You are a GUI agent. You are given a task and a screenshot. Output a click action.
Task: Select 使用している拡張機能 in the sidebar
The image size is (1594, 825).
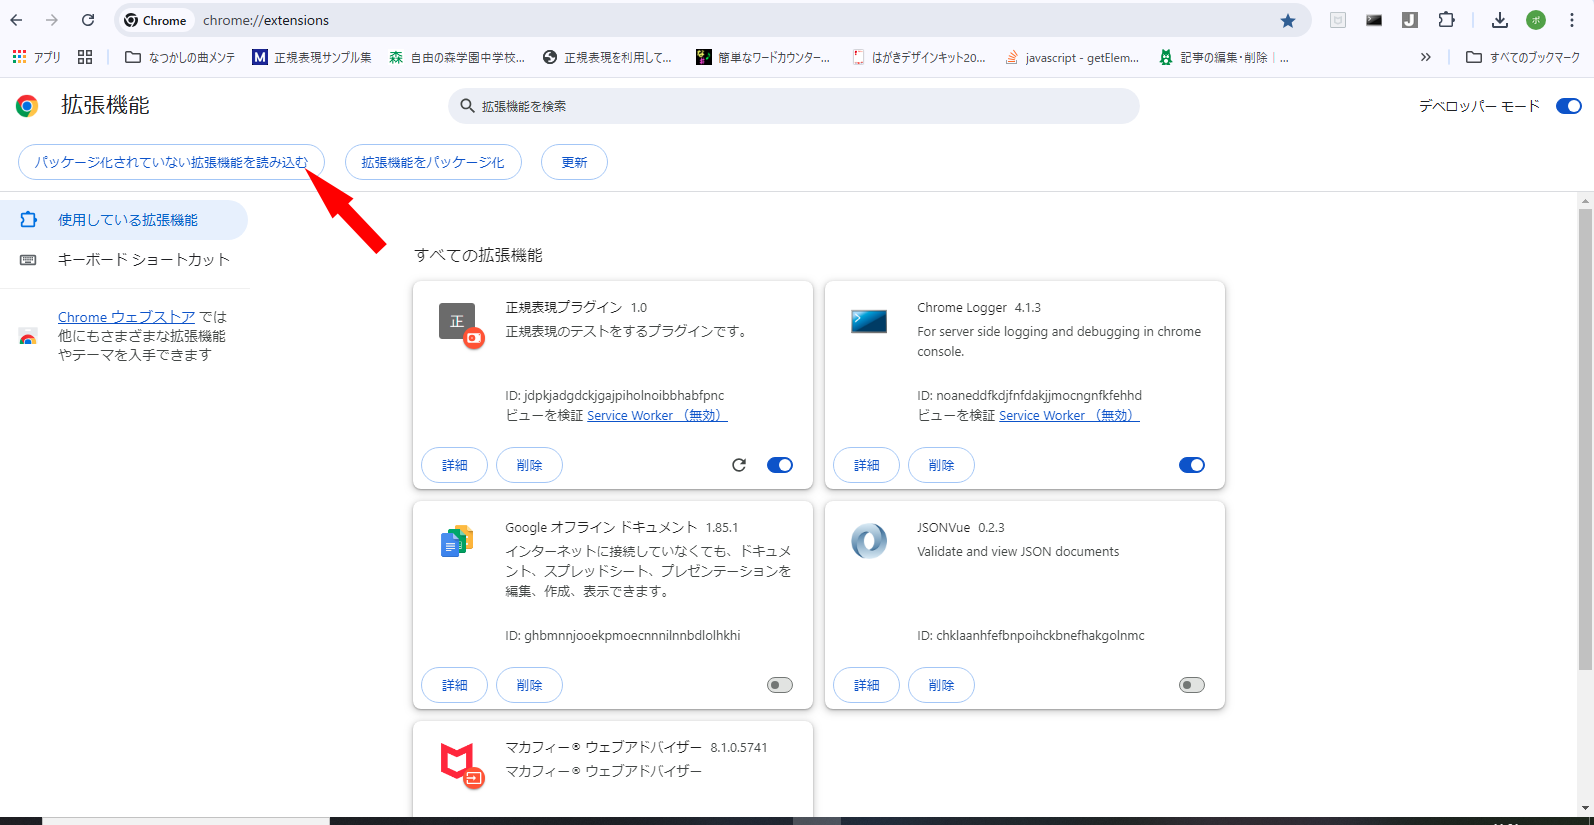124,220
